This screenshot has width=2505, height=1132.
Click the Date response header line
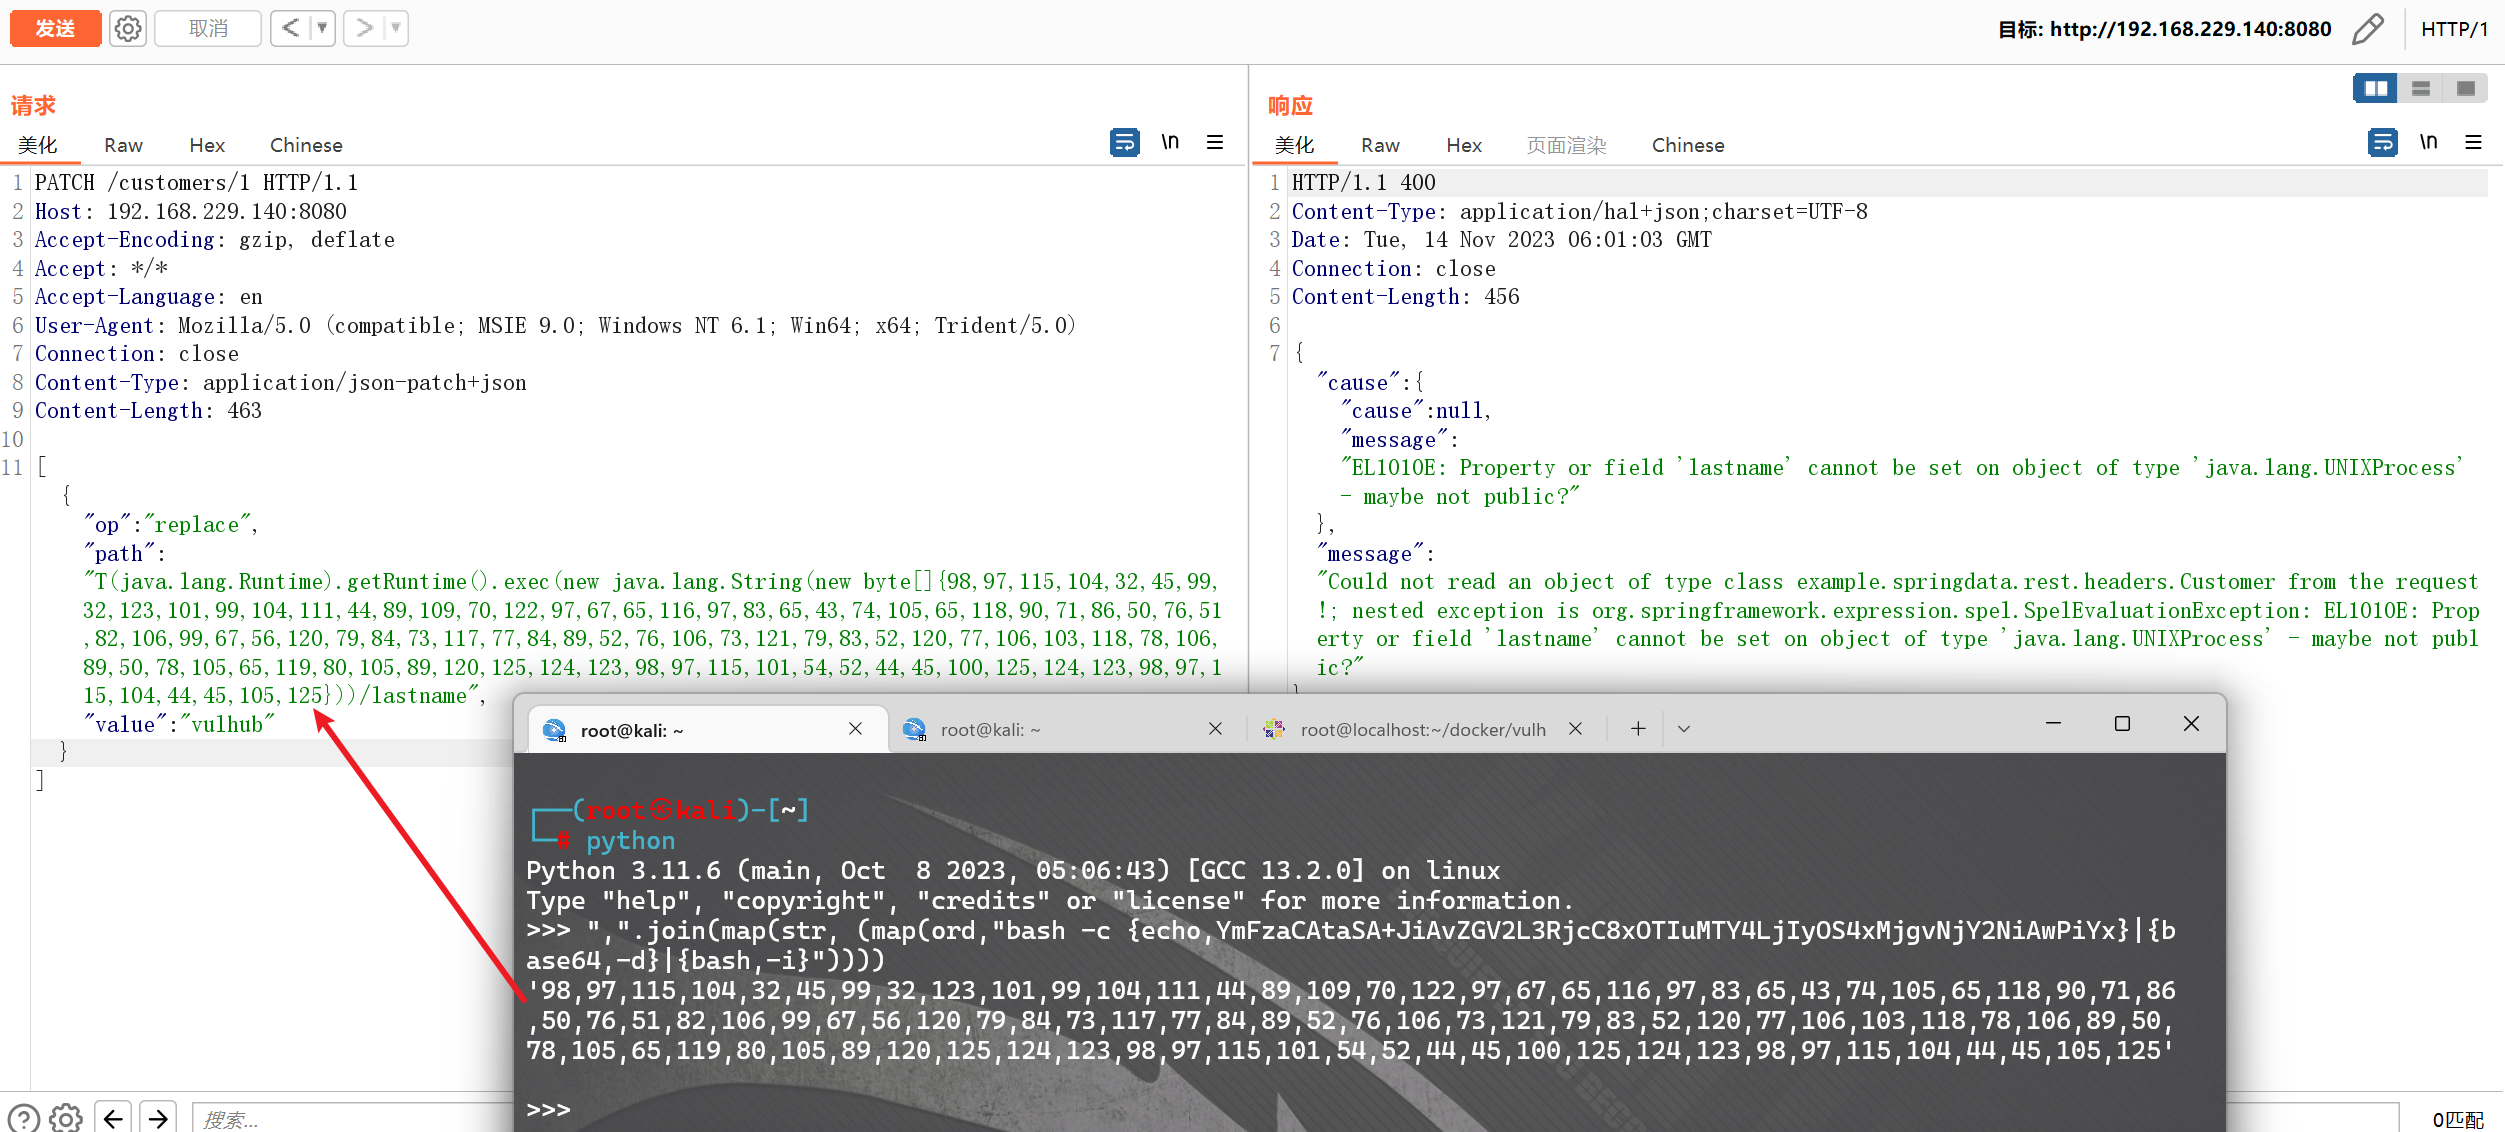click(1501, 240)
